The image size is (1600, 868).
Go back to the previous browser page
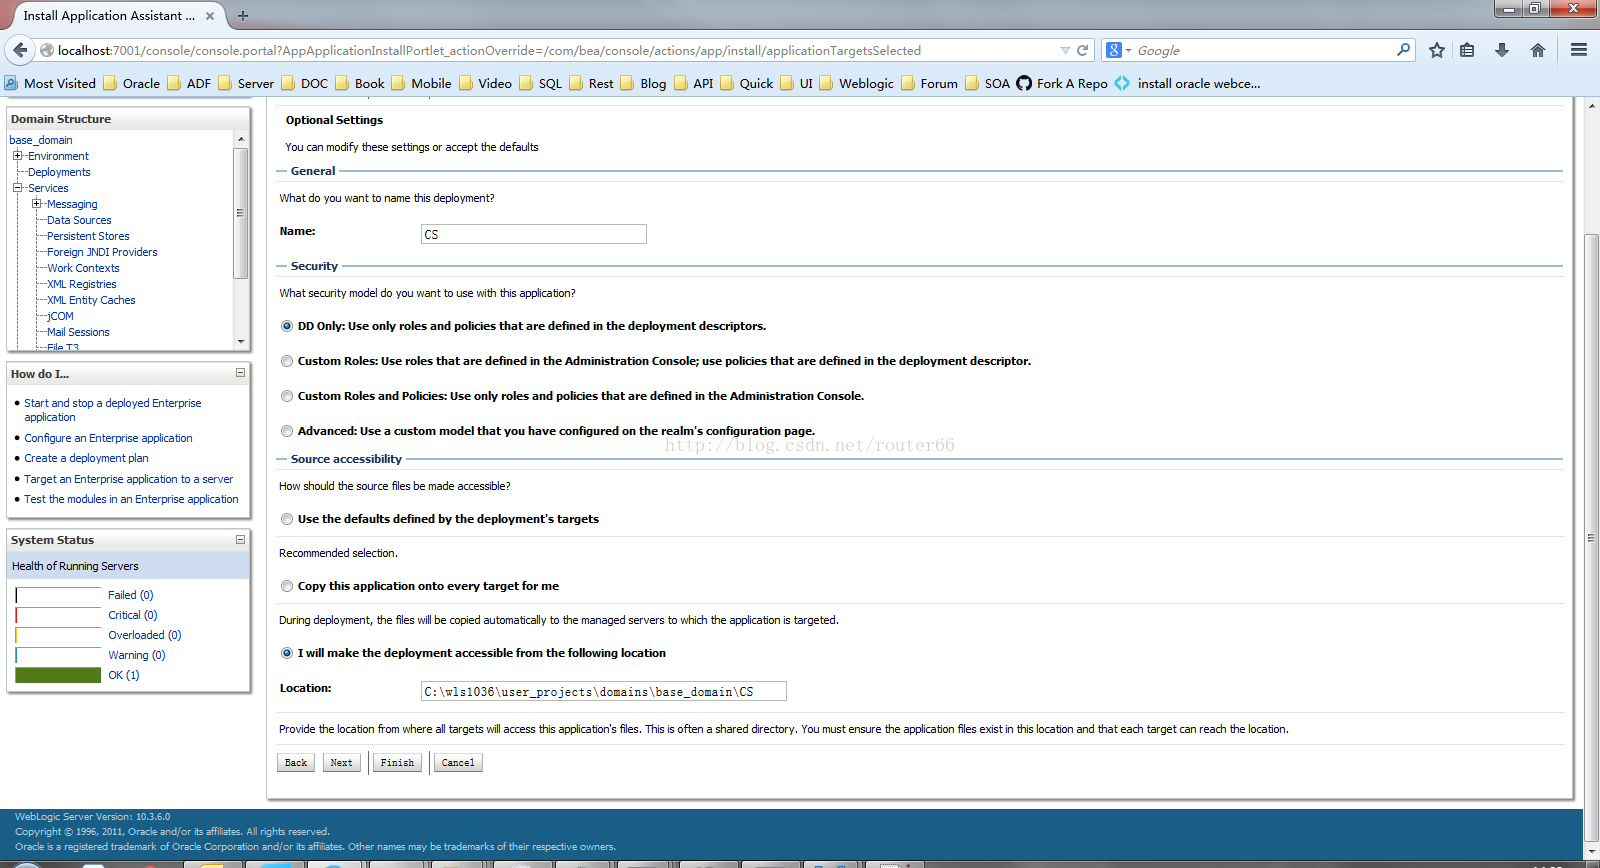pos(20,50)
